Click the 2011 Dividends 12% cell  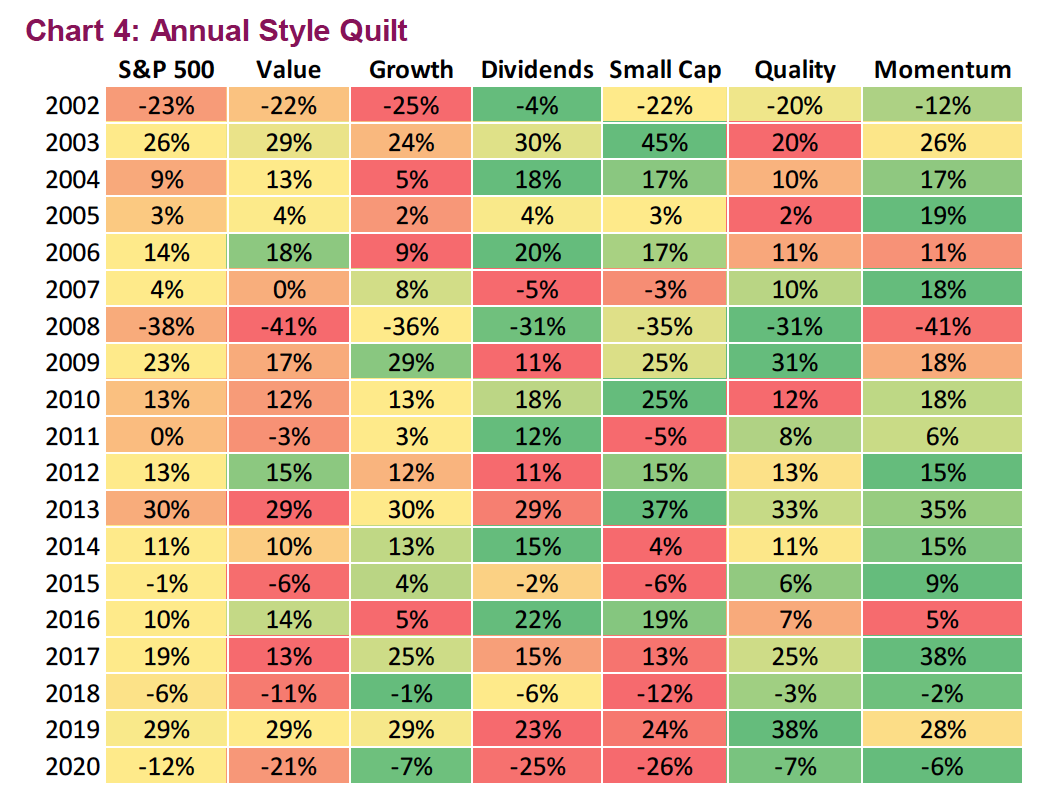coord(536,436)
